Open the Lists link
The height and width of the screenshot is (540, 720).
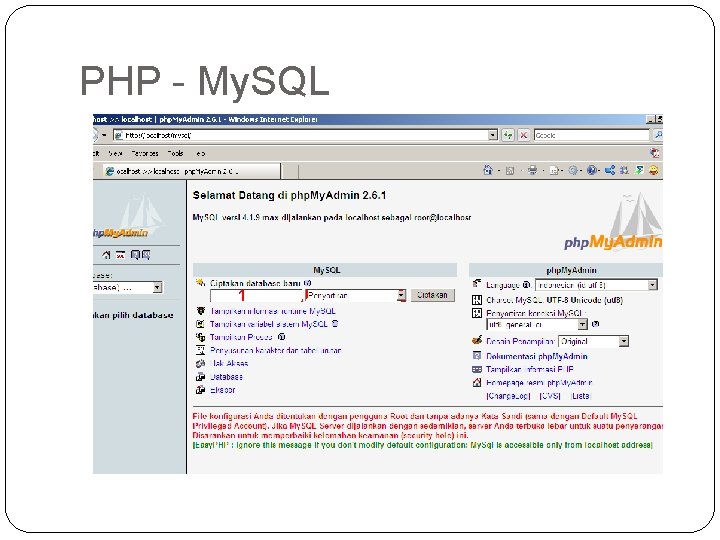click(x=580, y=396)
